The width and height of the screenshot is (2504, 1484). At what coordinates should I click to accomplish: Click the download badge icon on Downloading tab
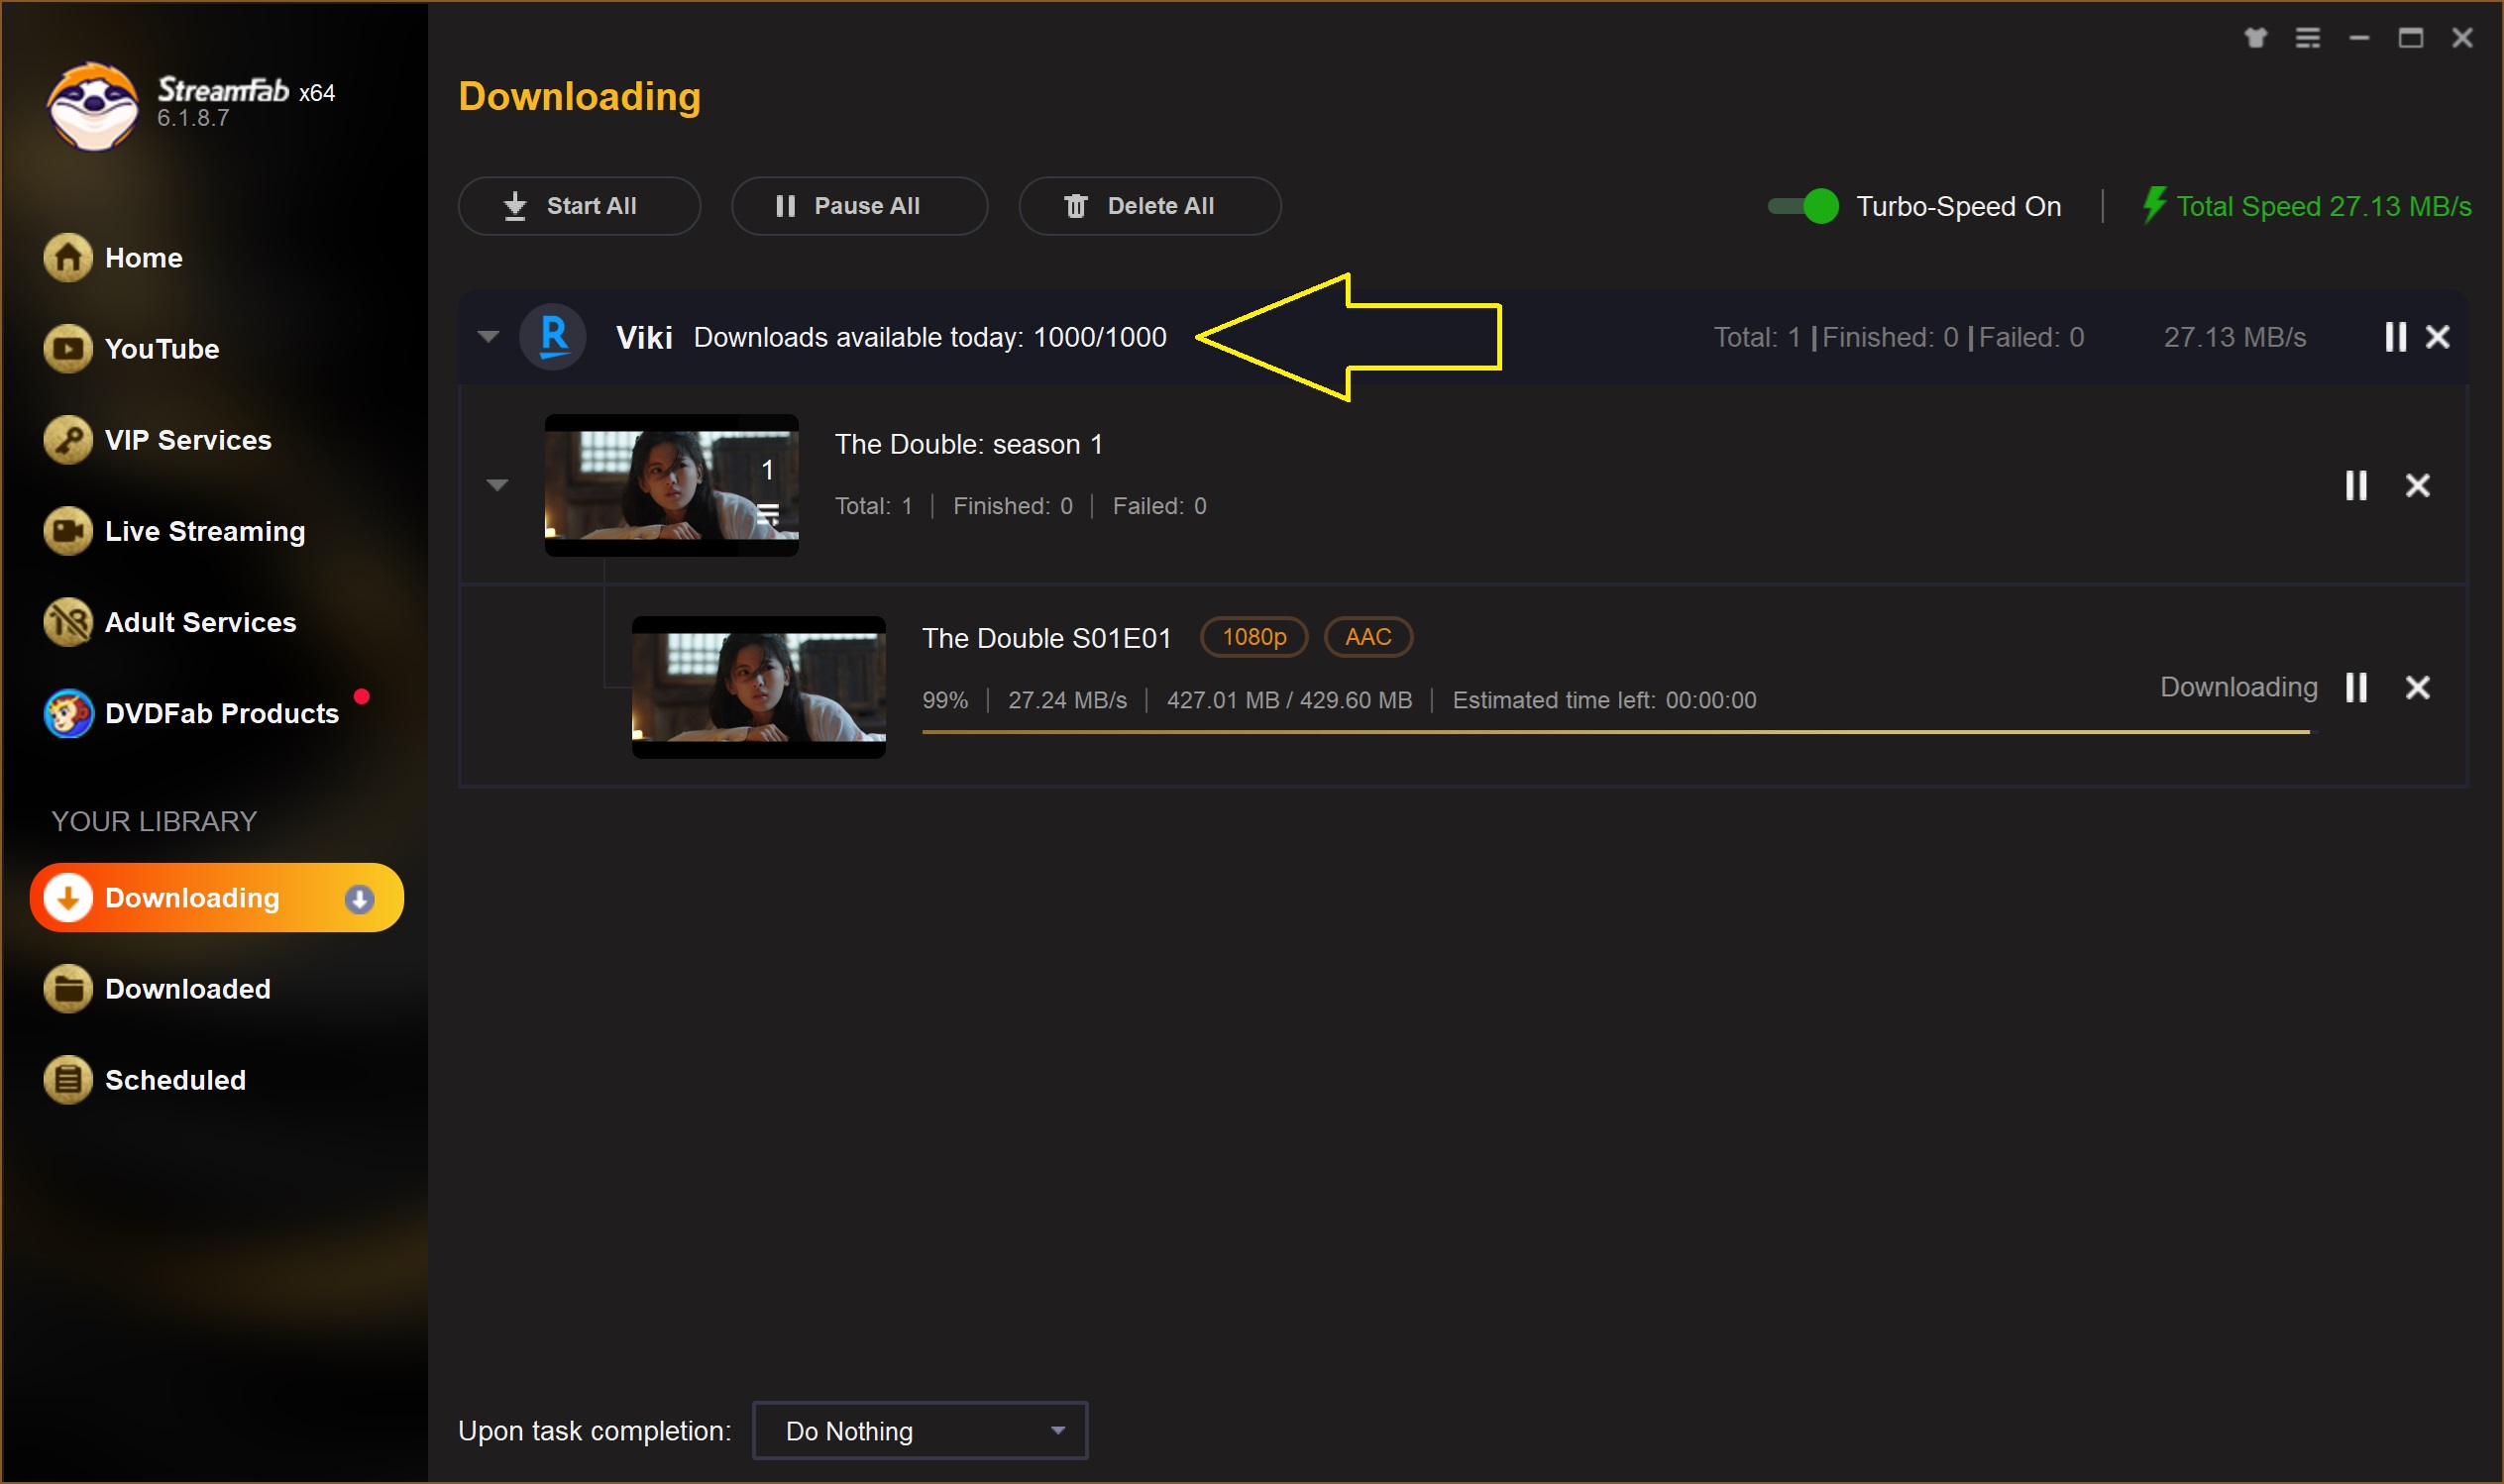pyautogui.click(x=359, y=899)
